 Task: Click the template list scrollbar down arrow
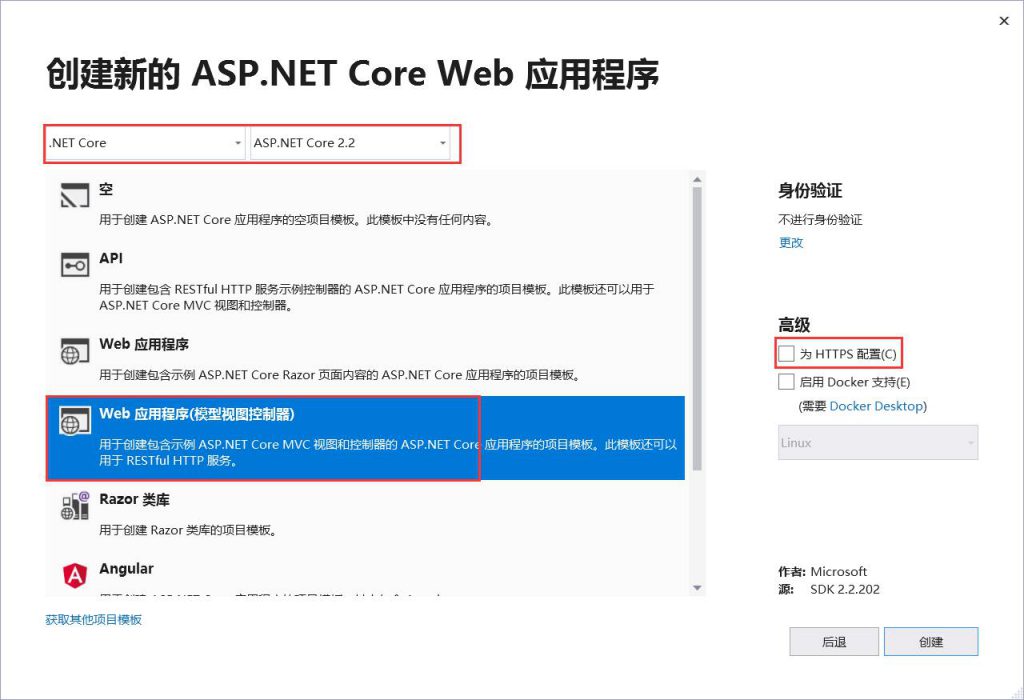pos(696,587)
